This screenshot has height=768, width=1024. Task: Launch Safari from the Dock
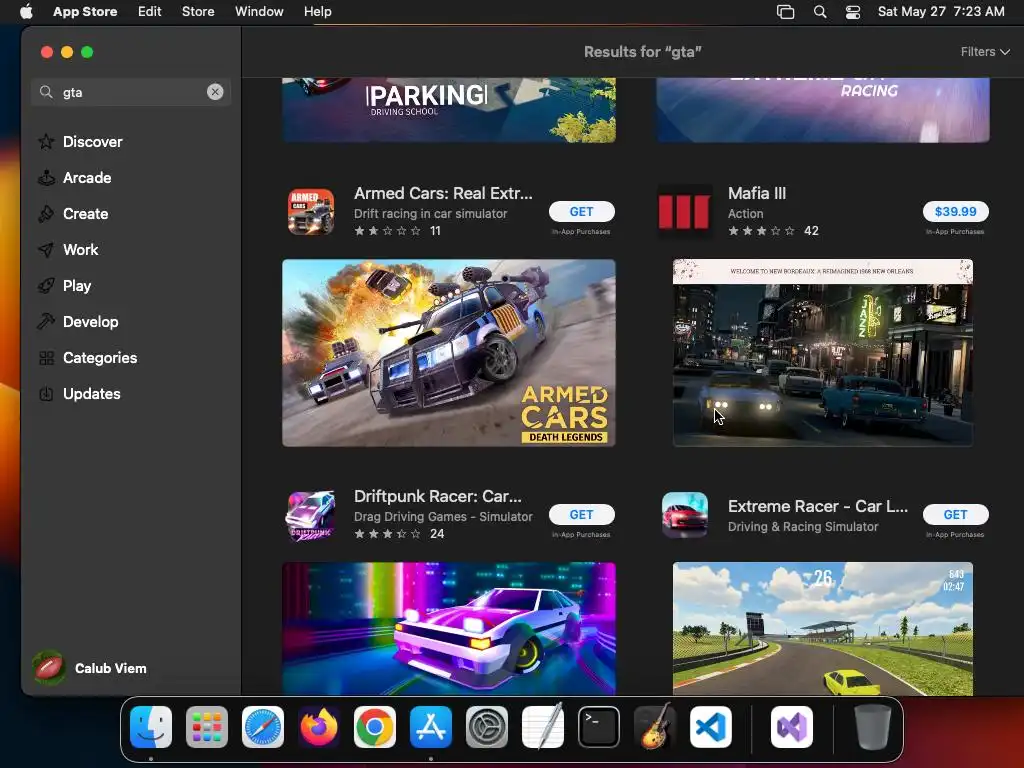click(263, 727)
